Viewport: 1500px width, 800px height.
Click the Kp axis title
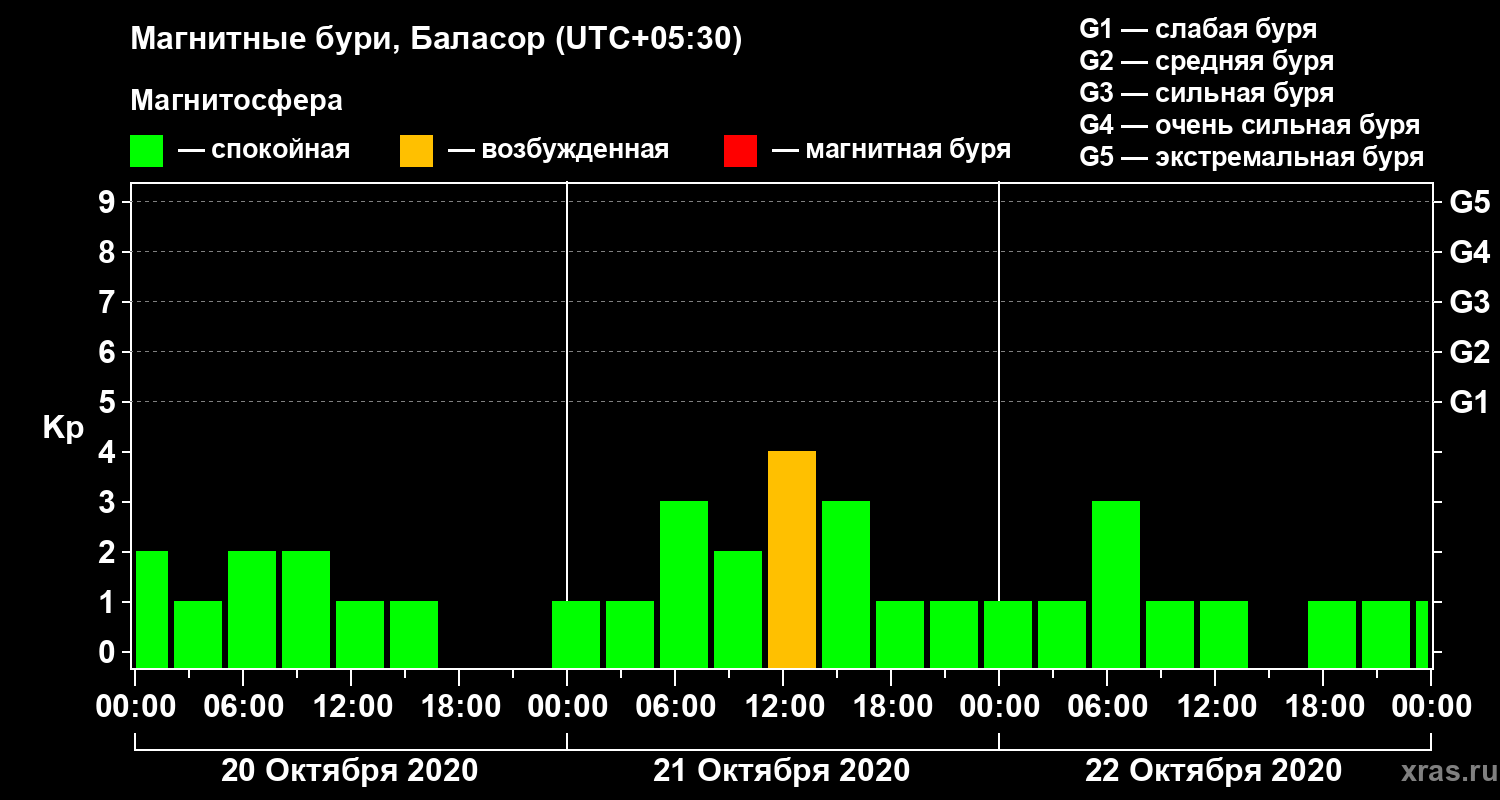pyautogui.click(x=63, y=428)
